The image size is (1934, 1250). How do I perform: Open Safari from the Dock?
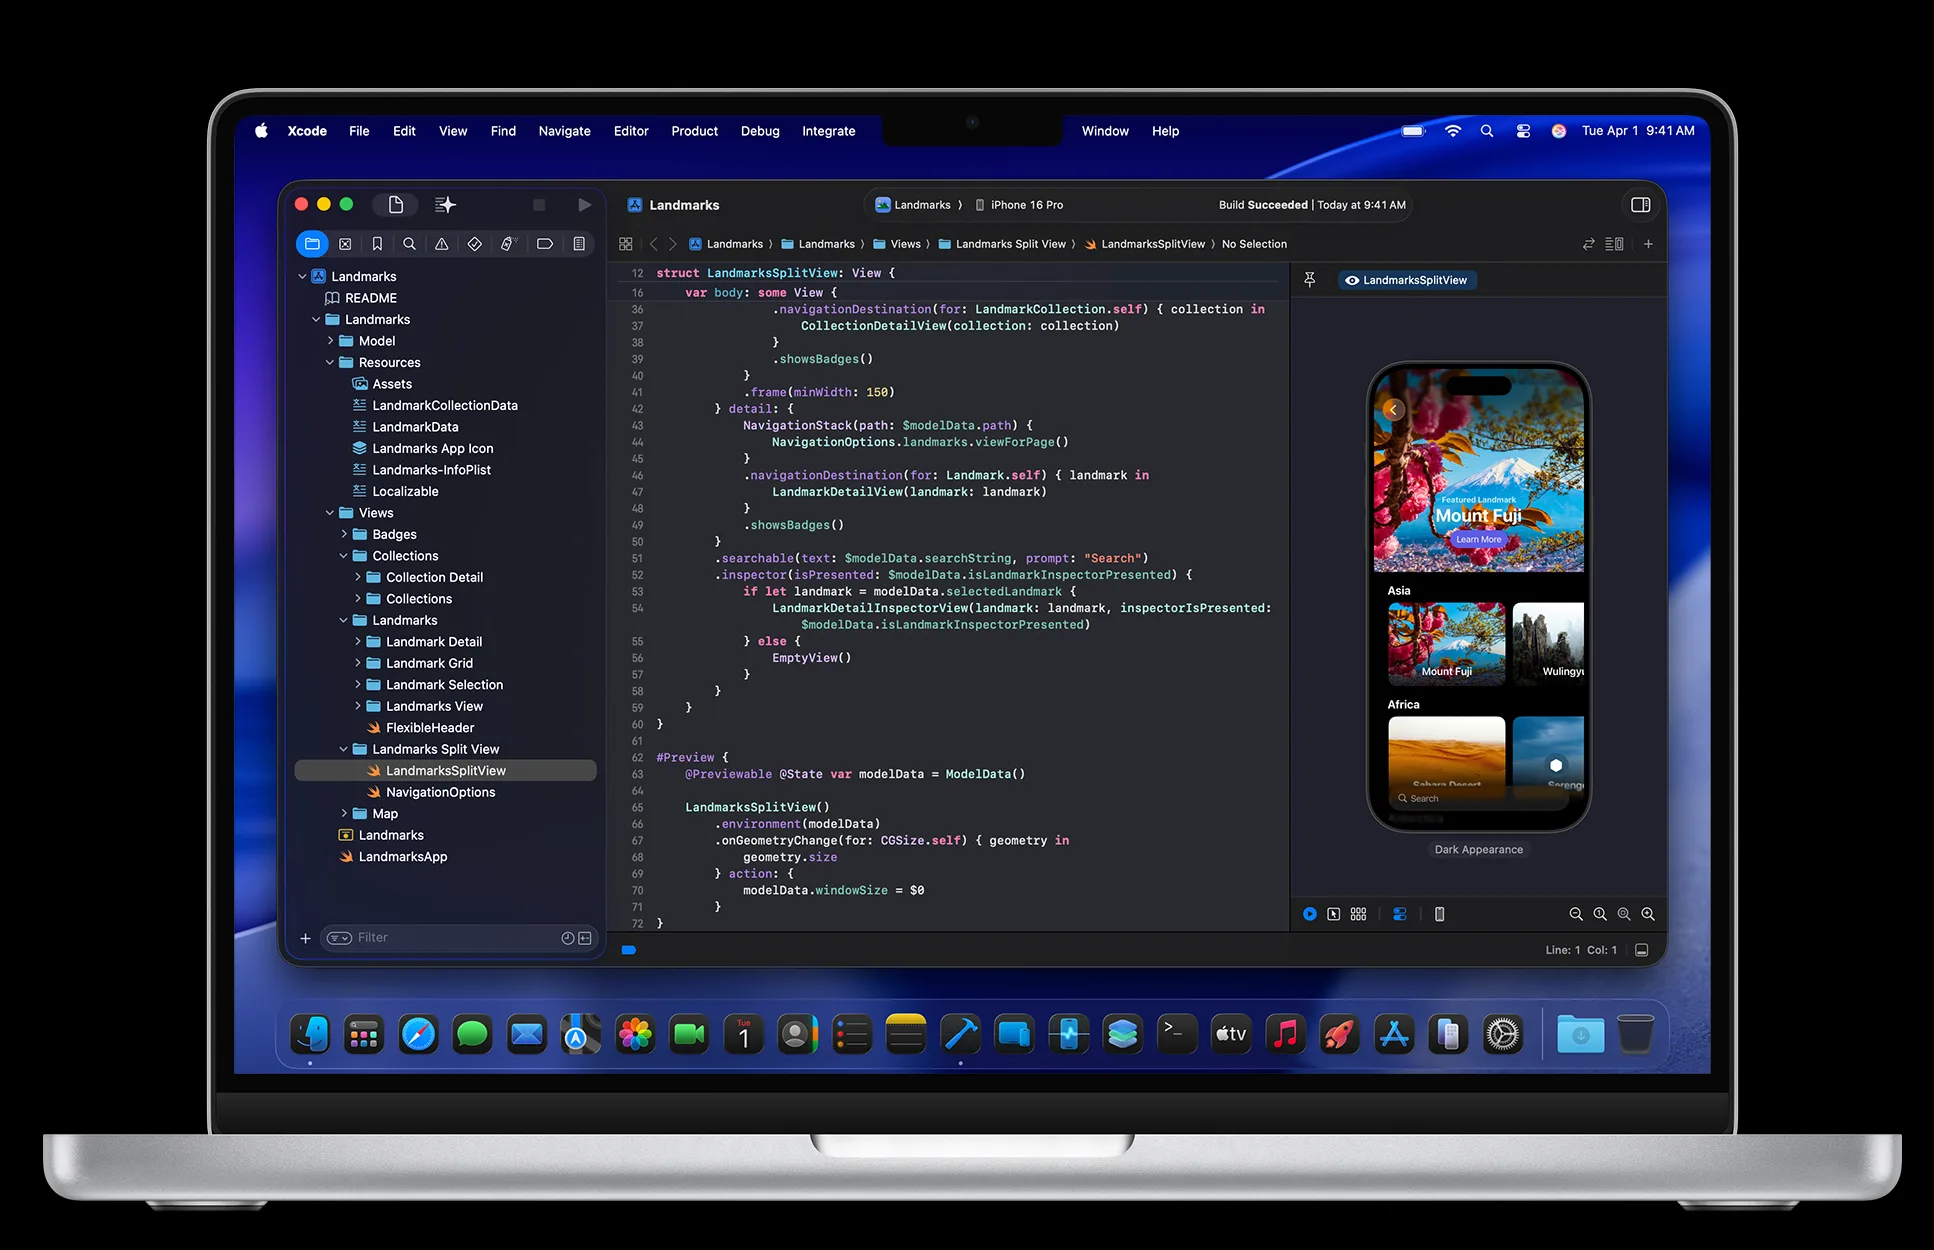tap(418, 1035)
